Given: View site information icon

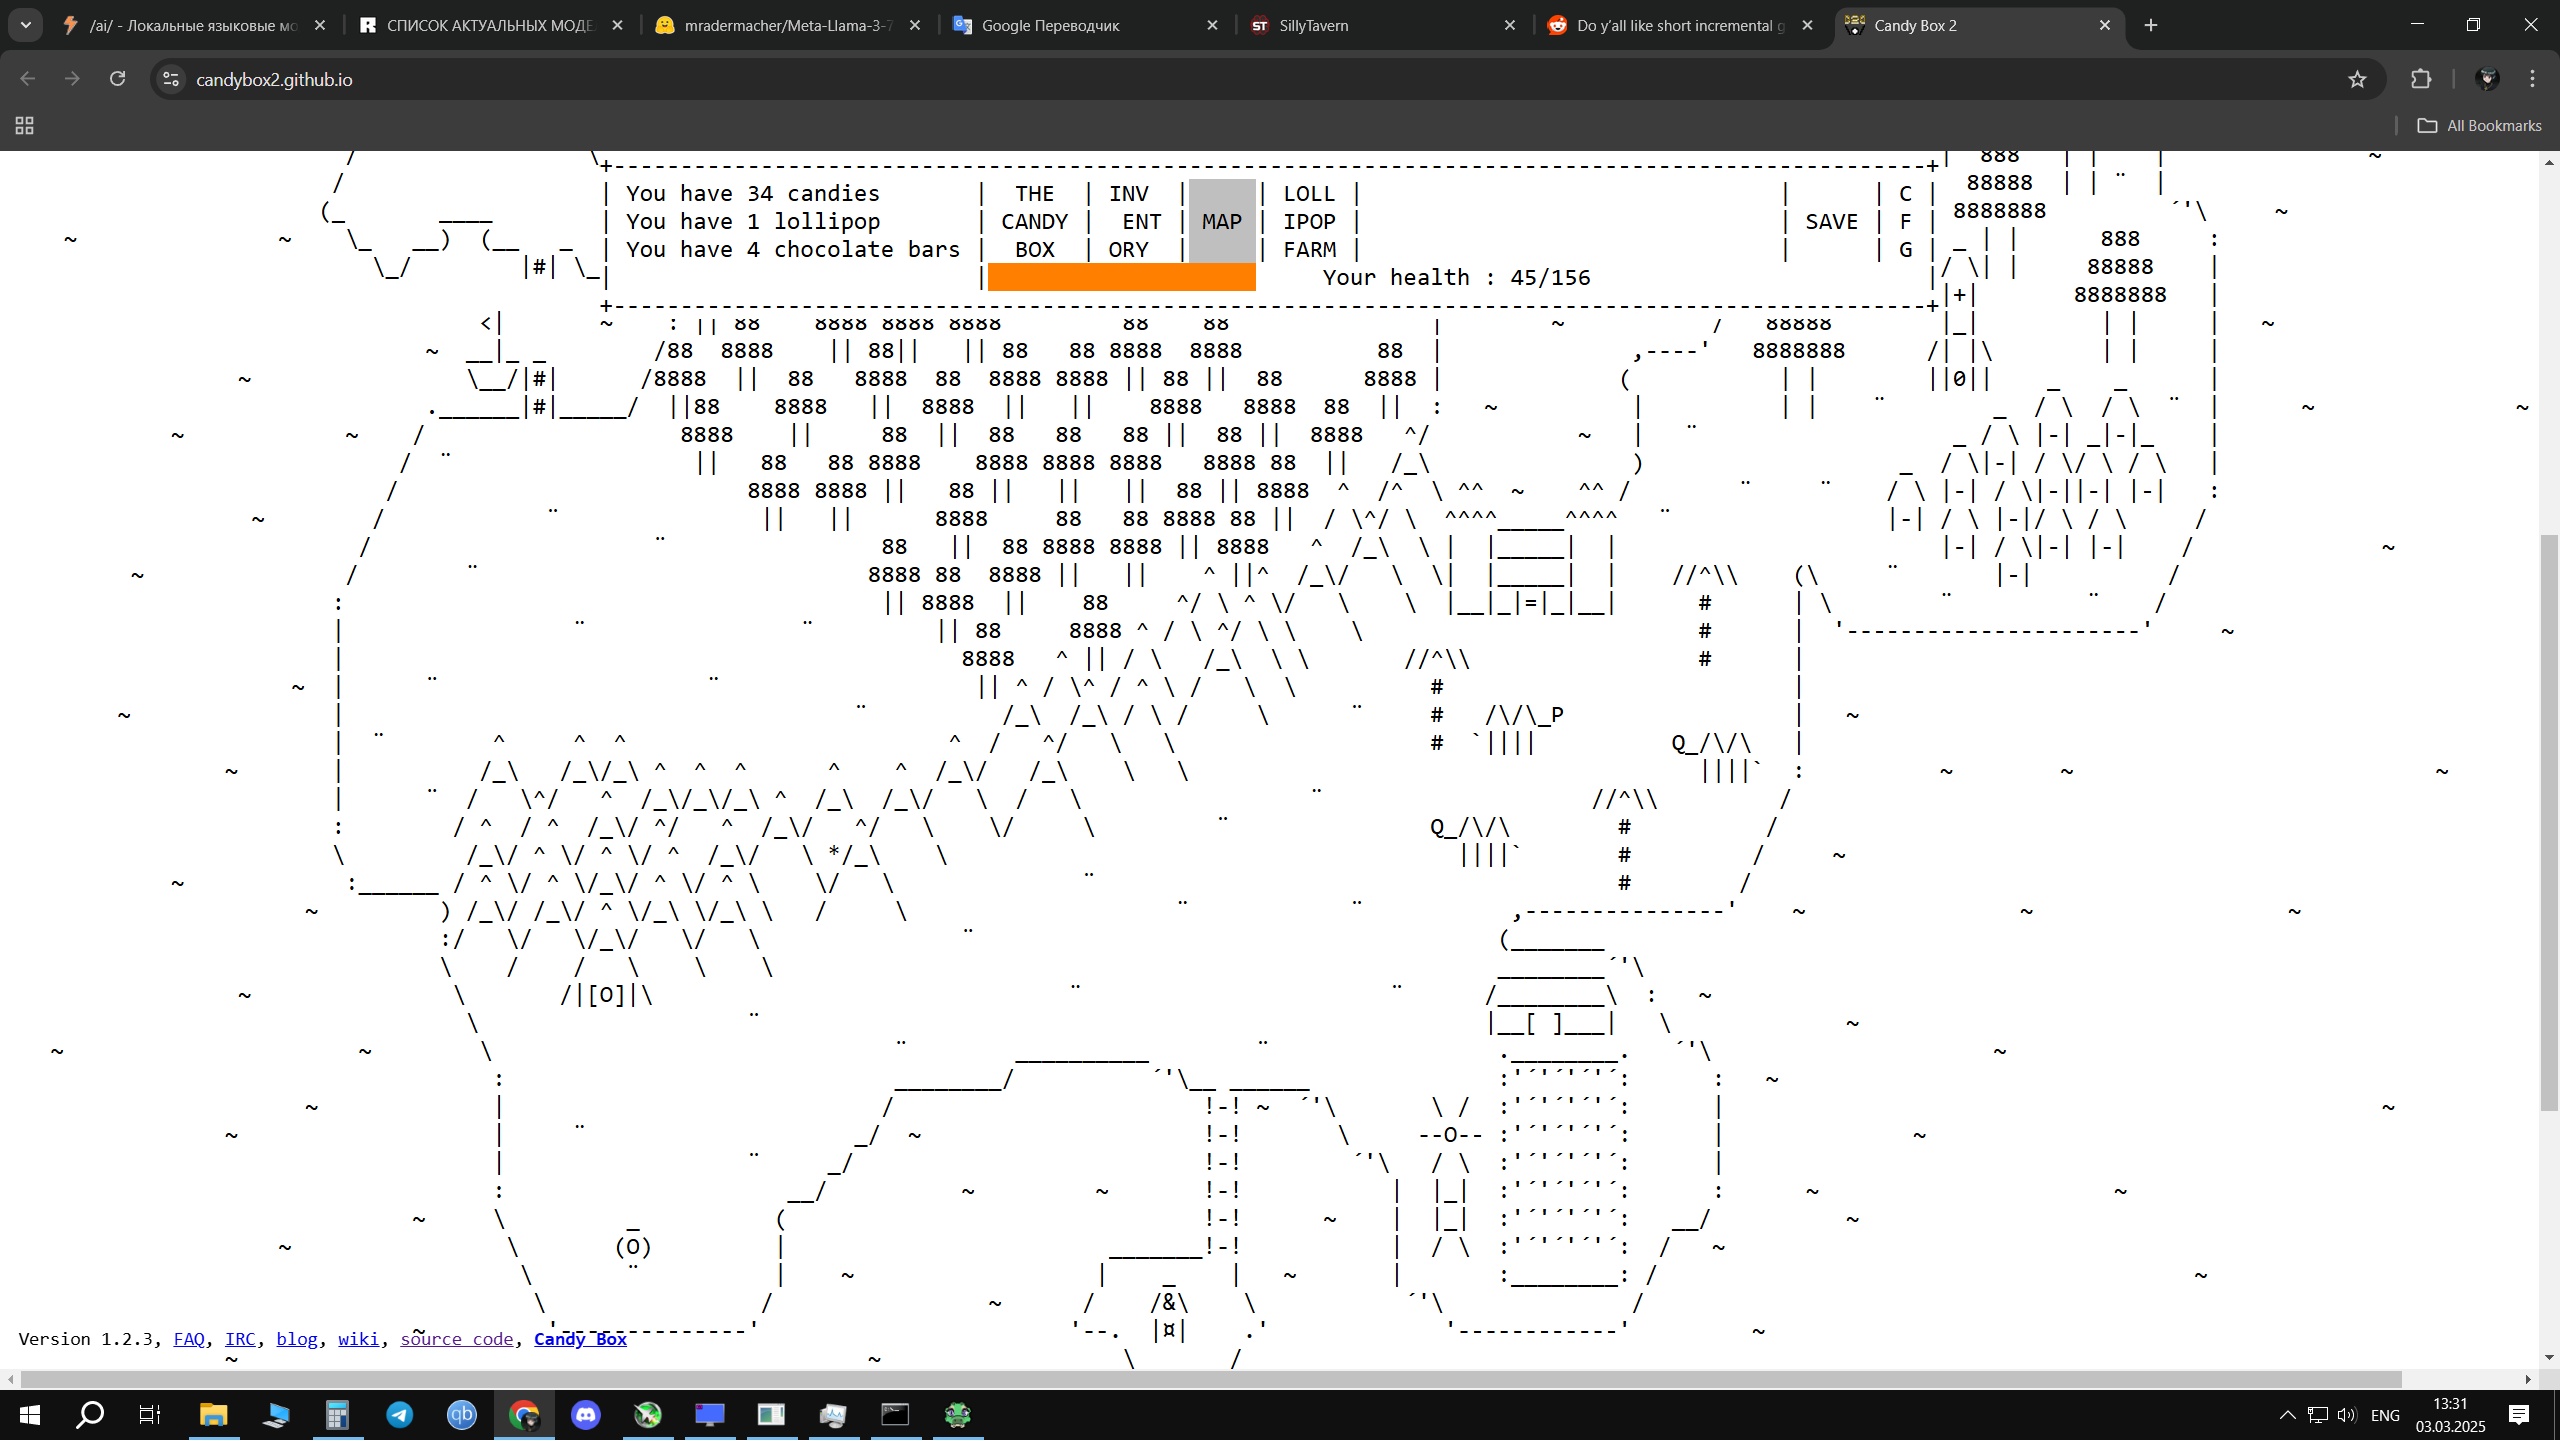Looking at the screenshot, I should coord(171,79).
